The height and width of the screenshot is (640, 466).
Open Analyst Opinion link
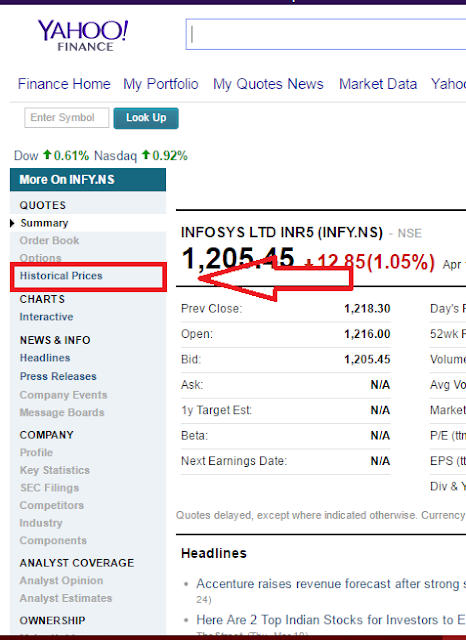(x=61, y=580)
